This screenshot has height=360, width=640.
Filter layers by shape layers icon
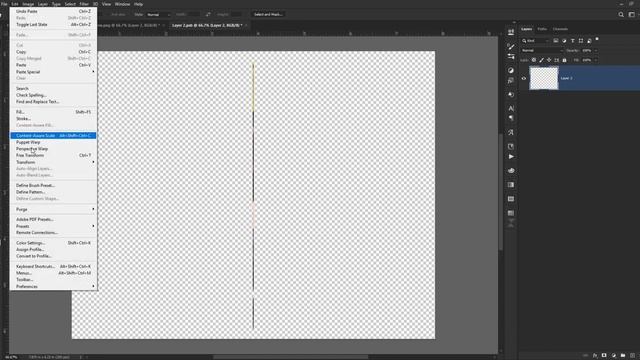[x=581, y=40]
